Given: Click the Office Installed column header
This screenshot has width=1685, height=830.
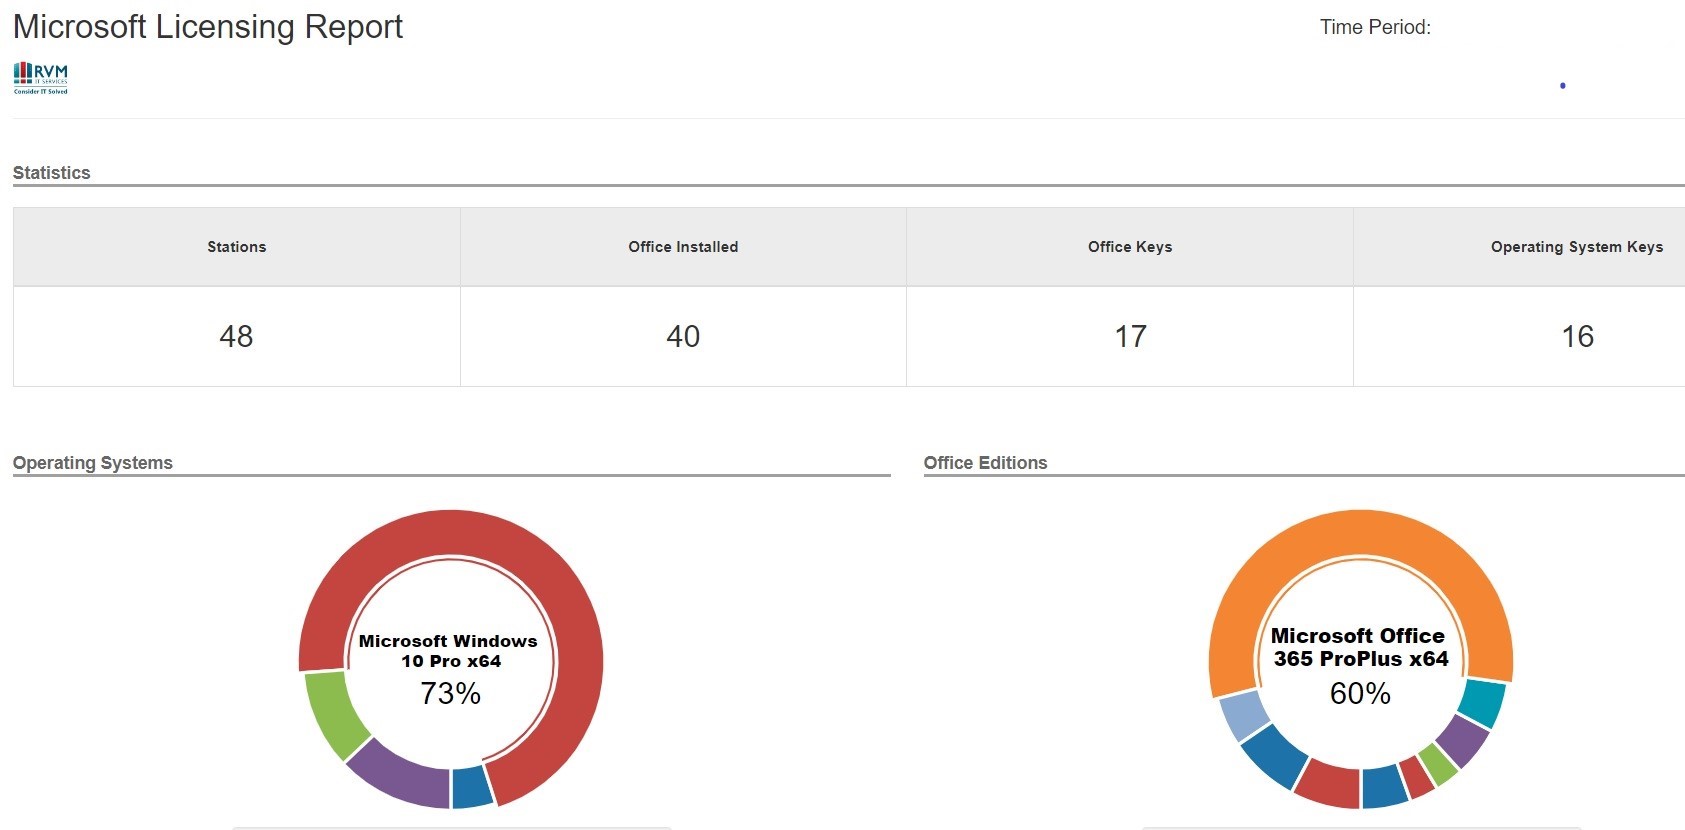Looking at the screenshot, I should coord(683,247).
